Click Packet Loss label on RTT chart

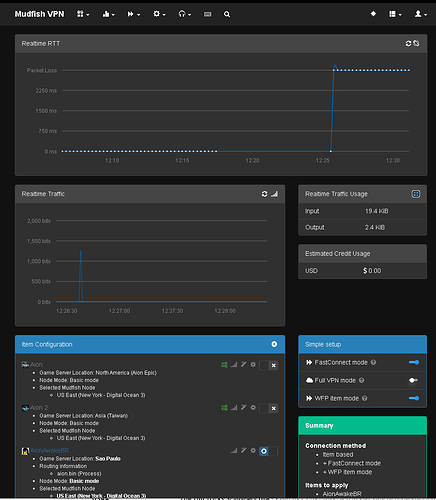(42, 70)
